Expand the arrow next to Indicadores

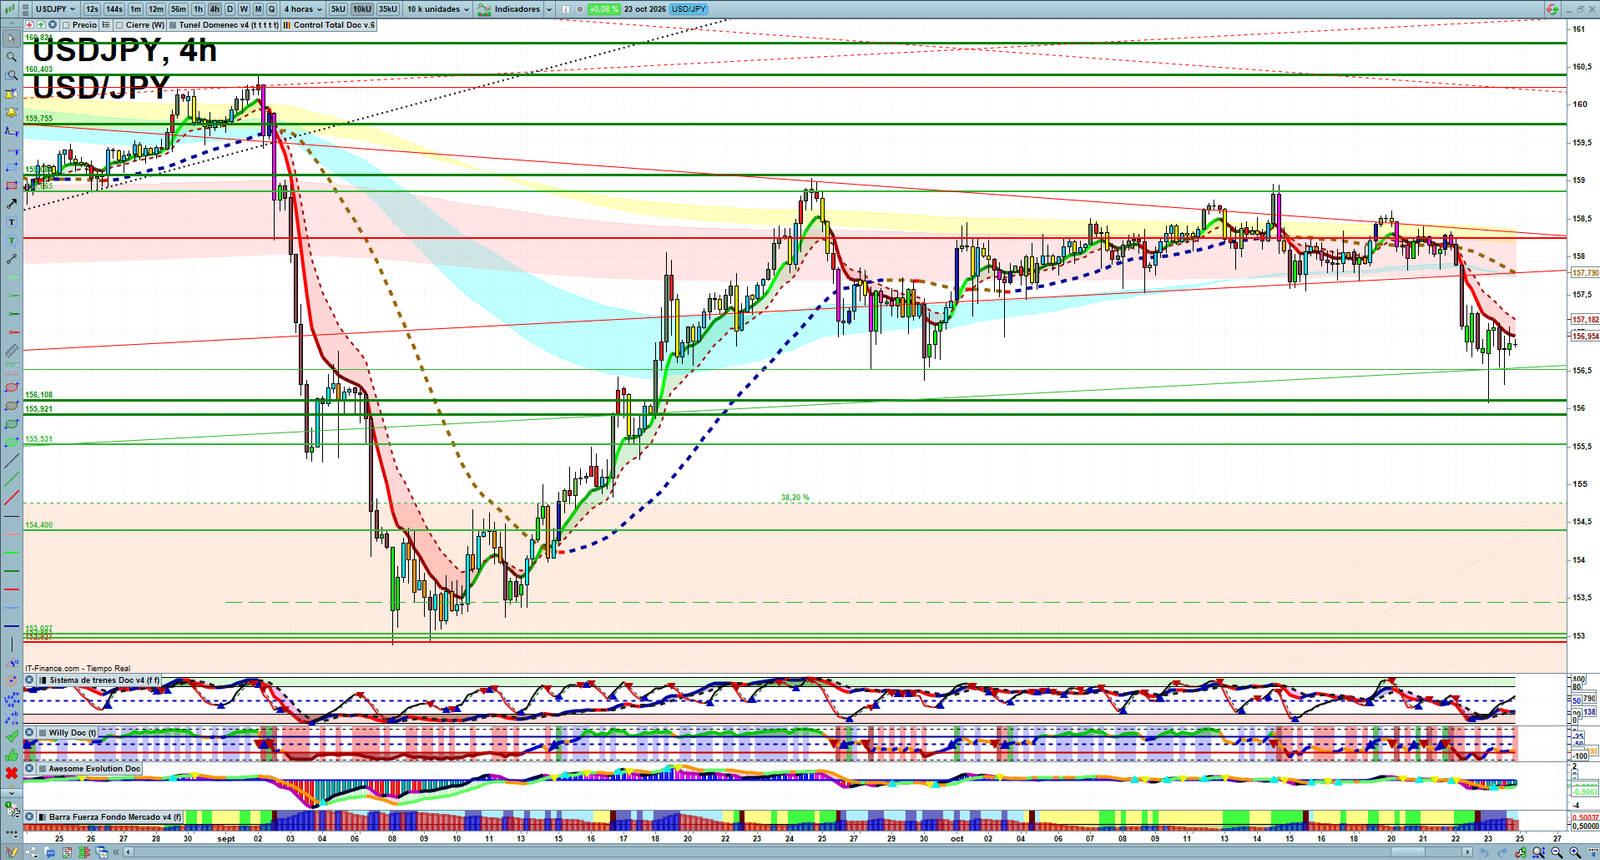click(549, 9)
